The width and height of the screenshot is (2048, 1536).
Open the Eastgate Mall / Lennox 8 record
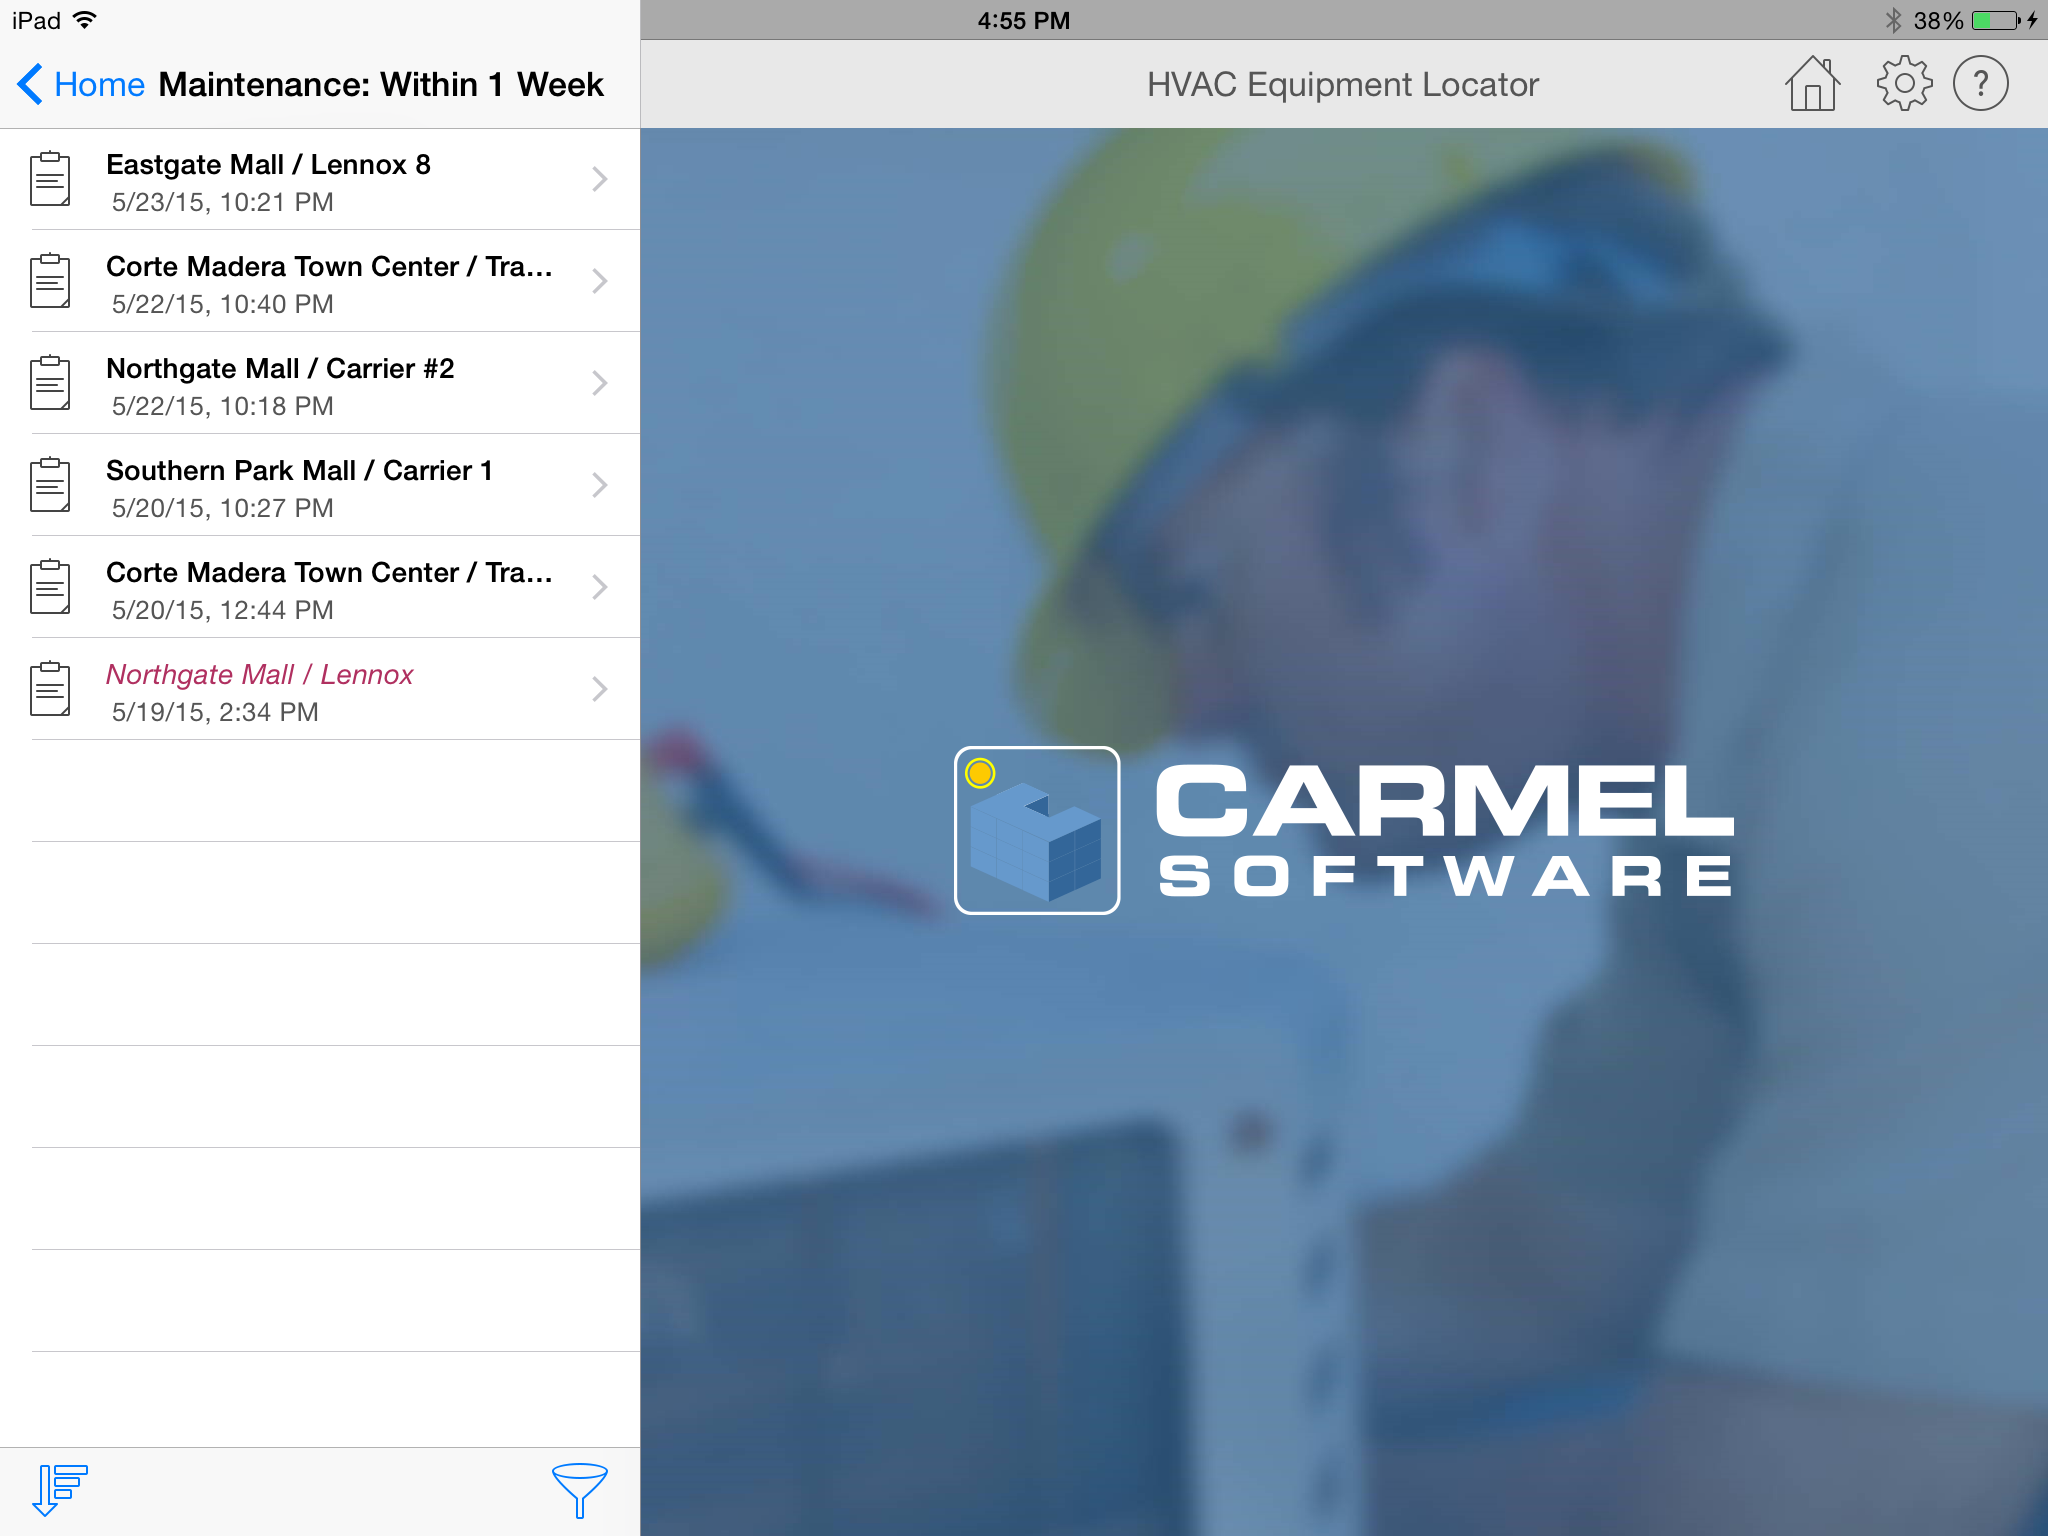click(x=320, y=180)
